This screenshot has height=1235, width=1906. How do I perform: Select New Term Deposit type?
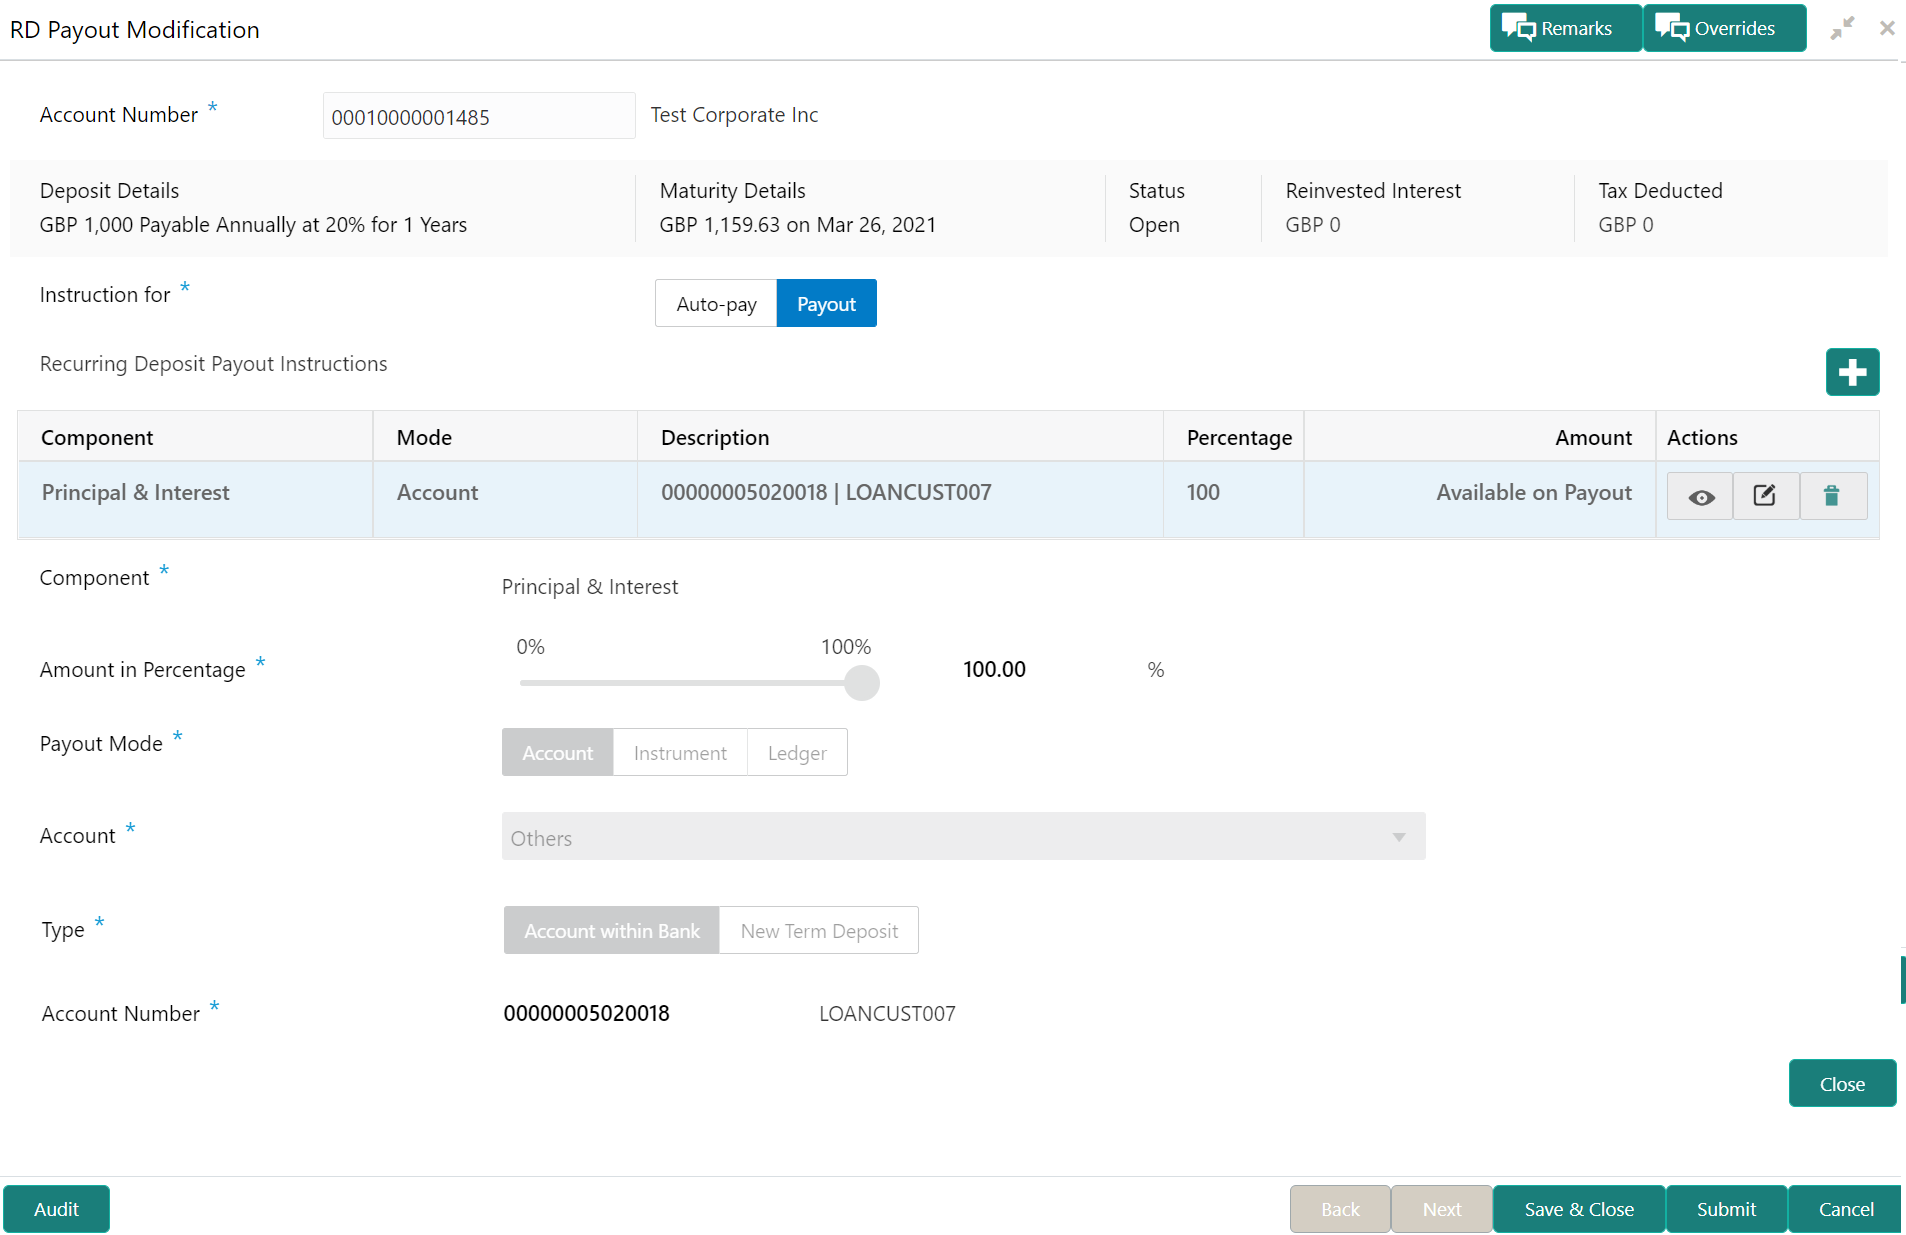tap(819, 930)
